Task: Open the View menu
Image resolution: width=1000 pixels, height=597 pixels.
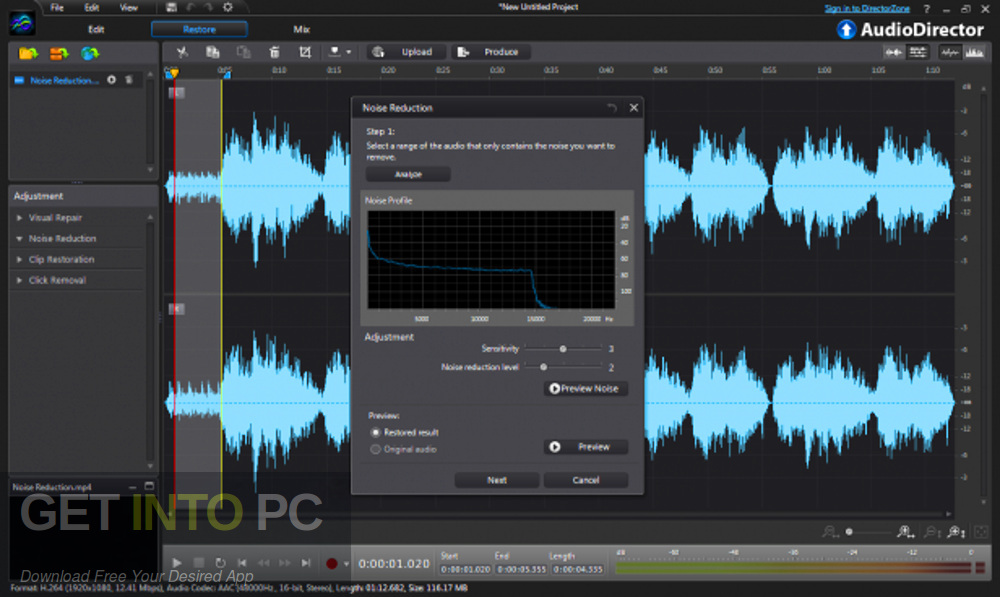Action: coord(128,8)
